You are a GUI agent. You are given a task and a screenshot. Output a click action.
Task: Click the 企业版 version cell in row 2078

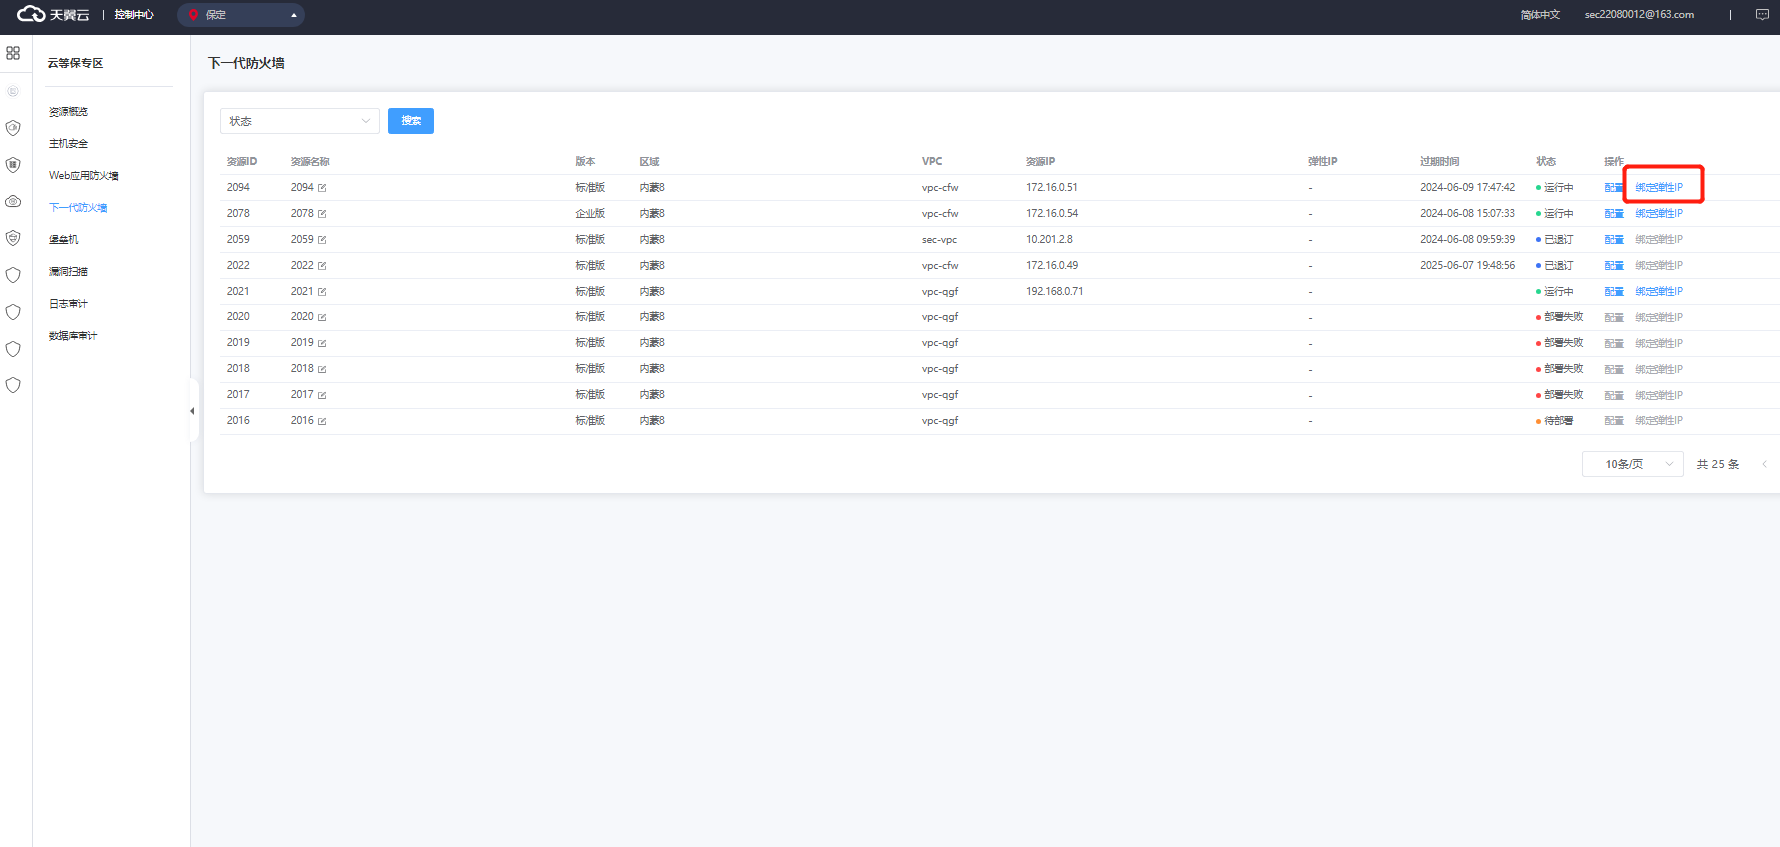590,214
